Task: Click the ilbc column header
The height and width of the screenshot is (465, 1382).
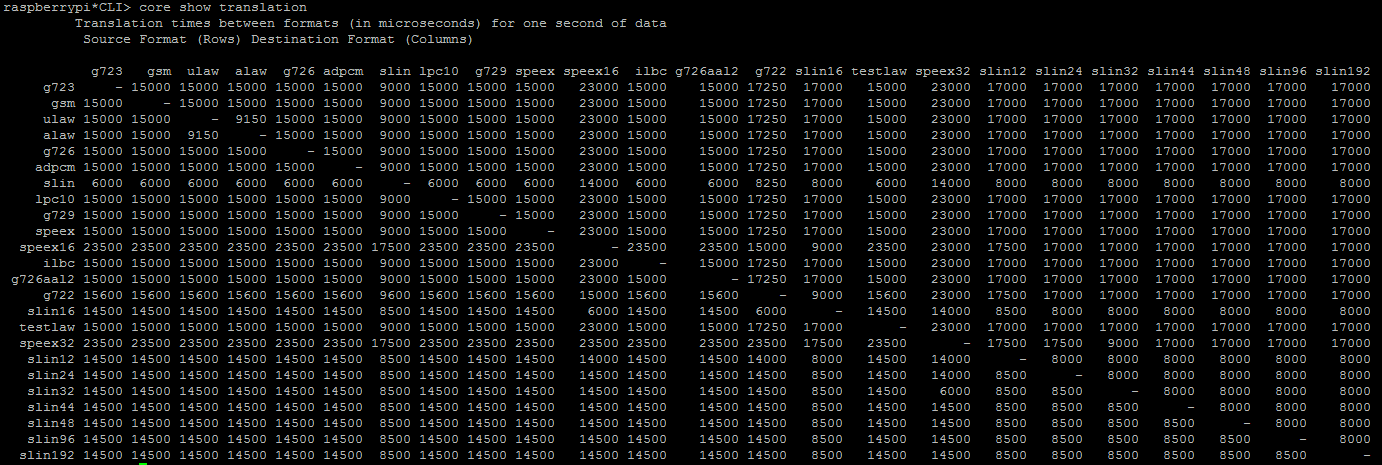Action: 651,71
